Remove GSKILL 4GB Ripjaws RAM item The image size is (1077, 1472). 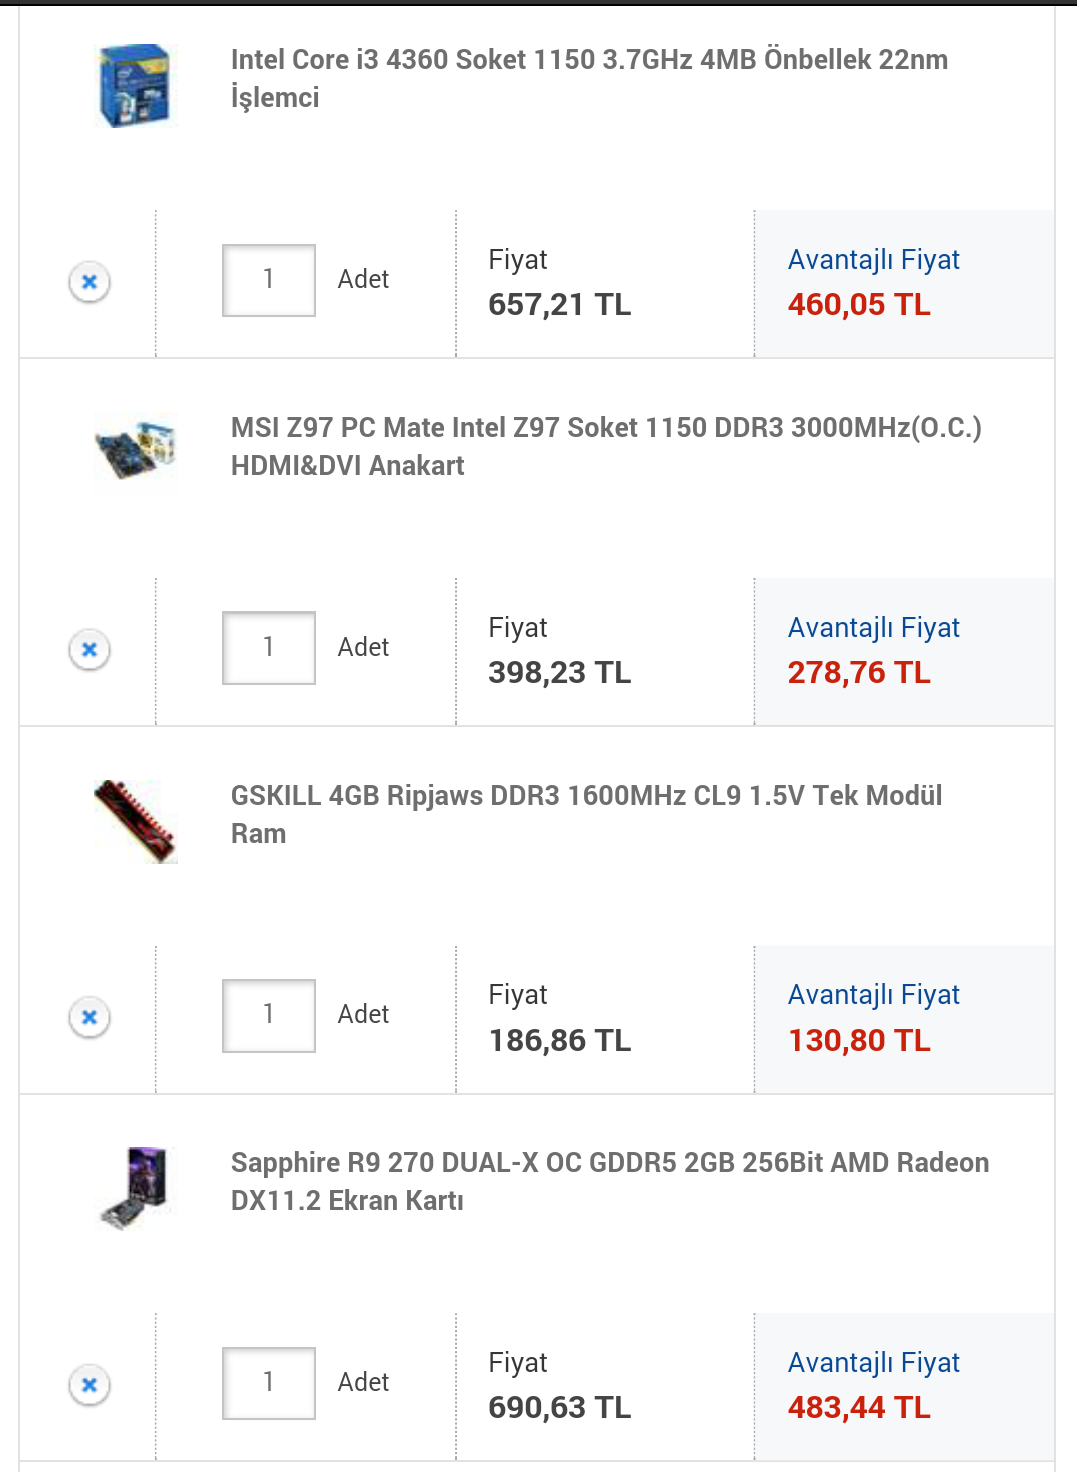(89, 1017)
